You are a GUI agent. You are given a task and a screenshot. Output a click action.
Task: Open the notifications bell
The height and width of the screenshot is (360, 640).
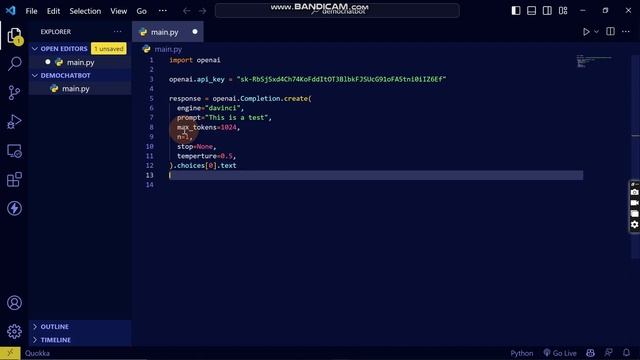[x=627, y=353]
